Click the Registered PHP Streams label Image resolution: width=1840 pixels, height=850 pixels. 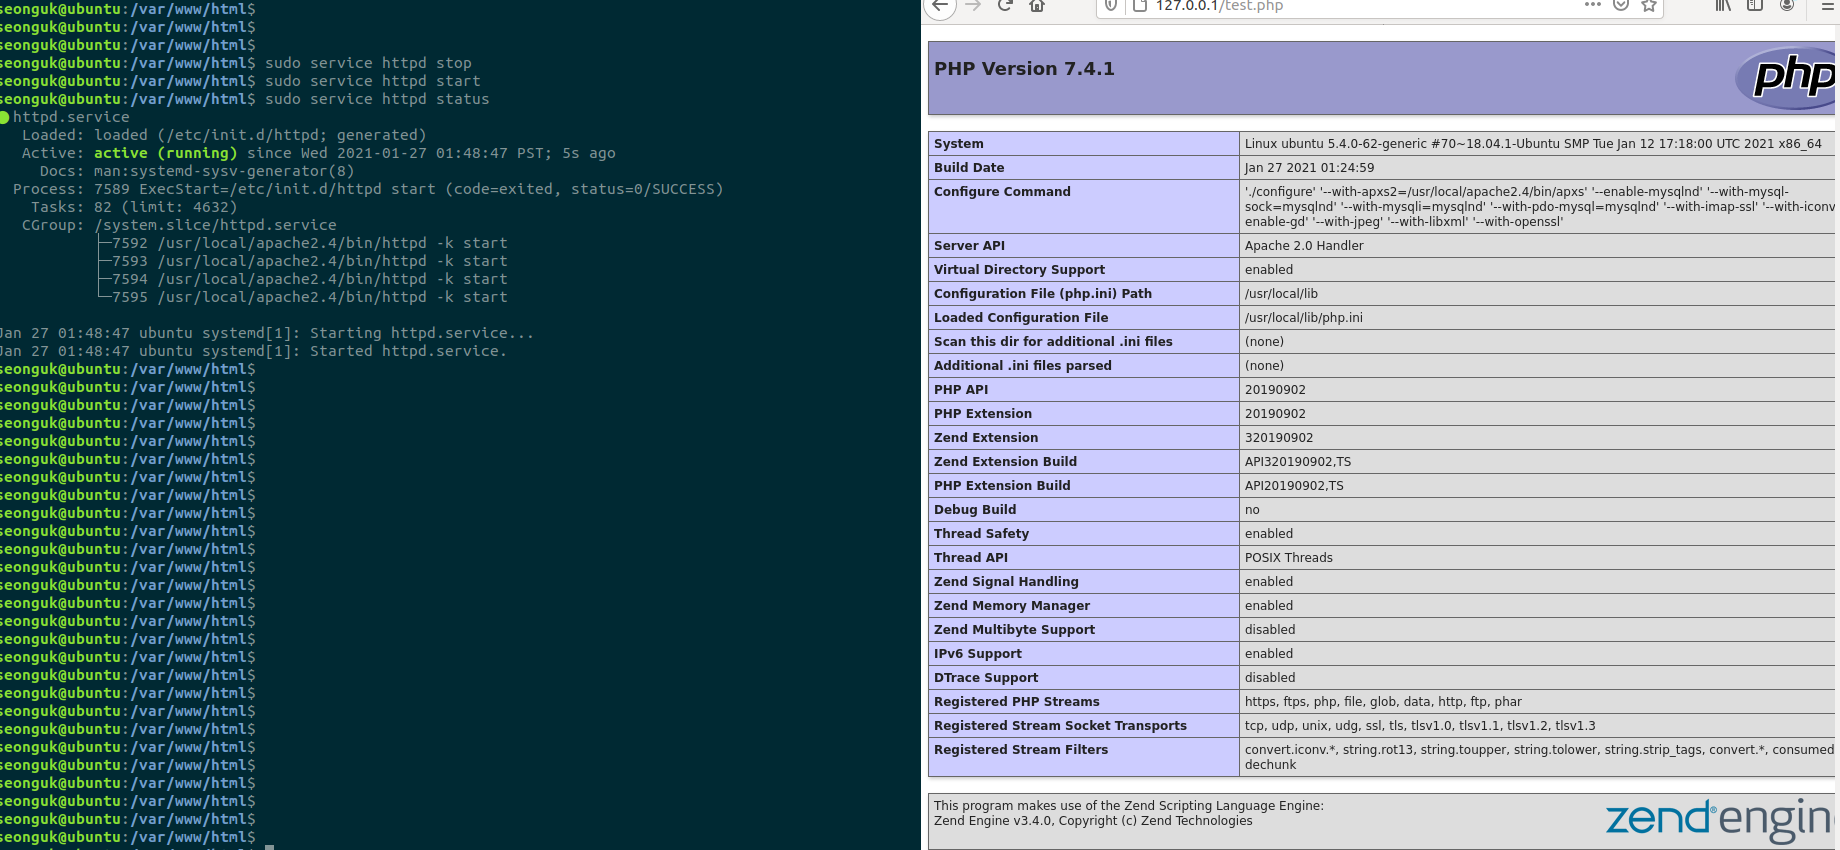tap(1016, 702)
